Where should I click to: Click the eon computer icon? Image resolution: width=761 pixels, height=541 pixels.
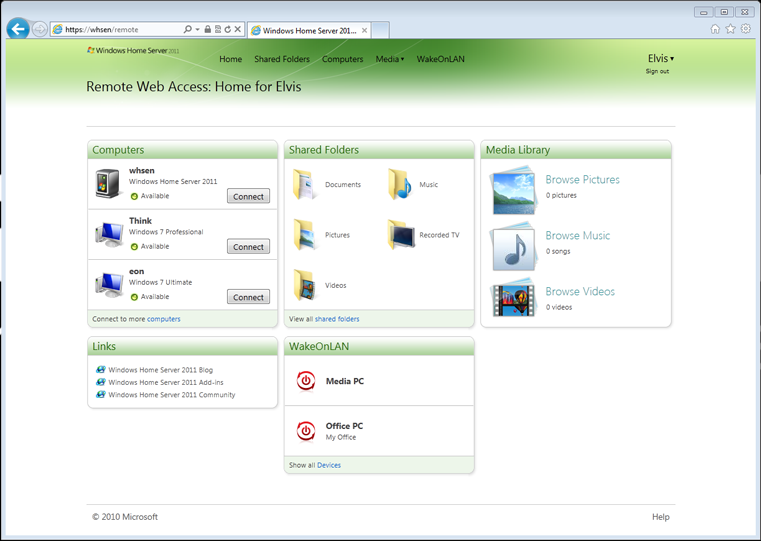click(109, 285)
